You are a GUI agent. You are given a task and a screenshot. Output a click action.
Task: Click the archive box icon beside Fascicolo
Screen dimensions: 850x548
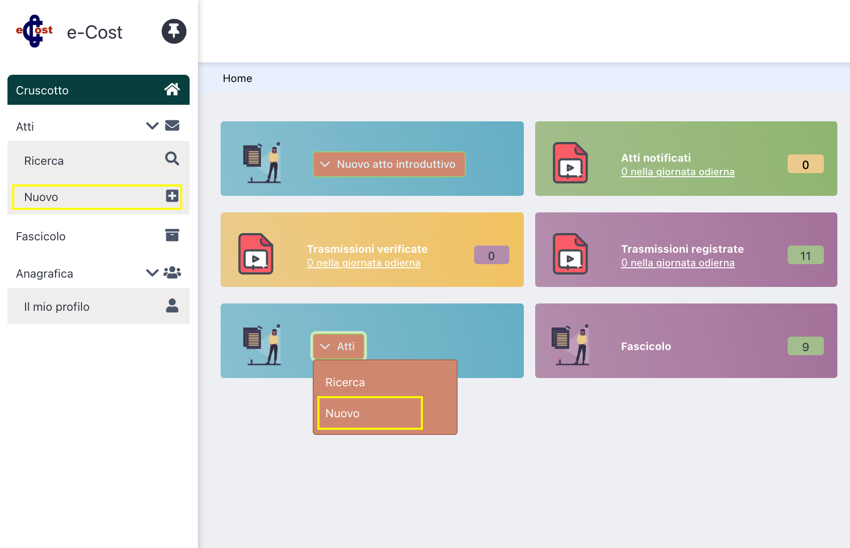172,235
